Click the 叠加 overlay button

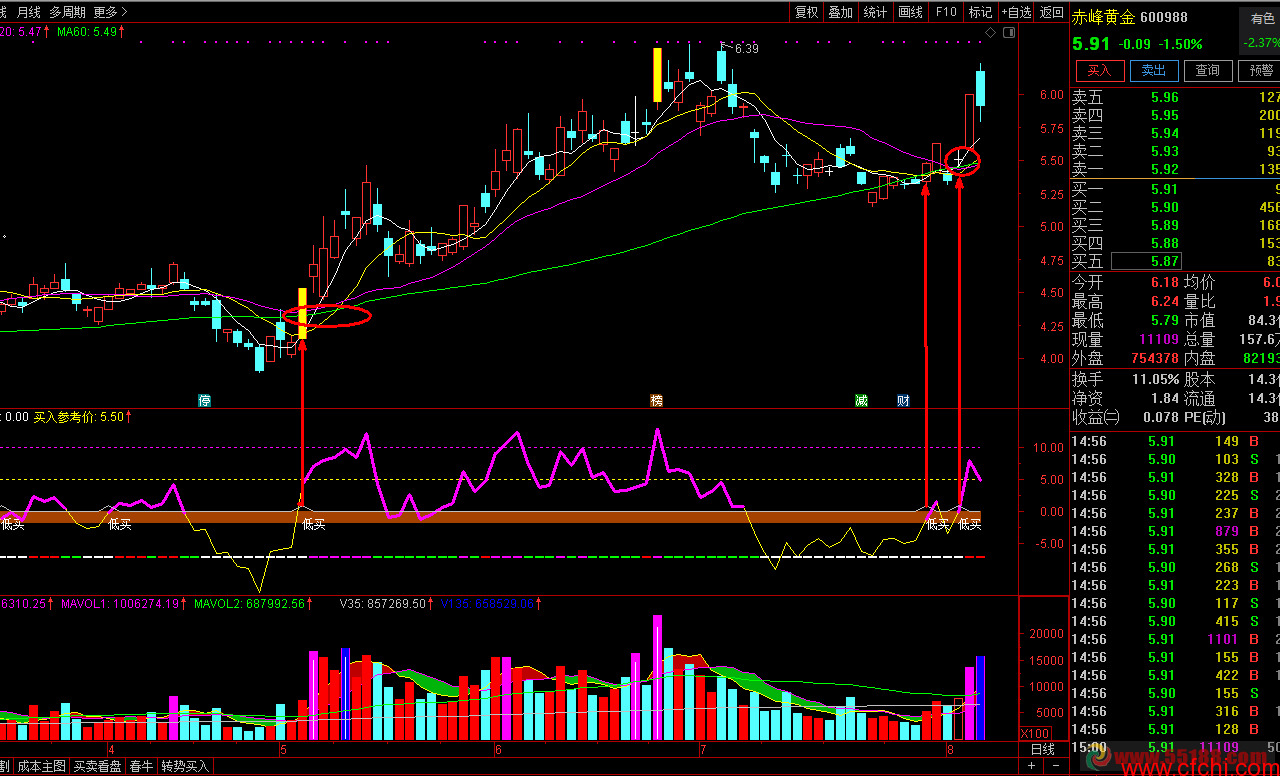840,12
